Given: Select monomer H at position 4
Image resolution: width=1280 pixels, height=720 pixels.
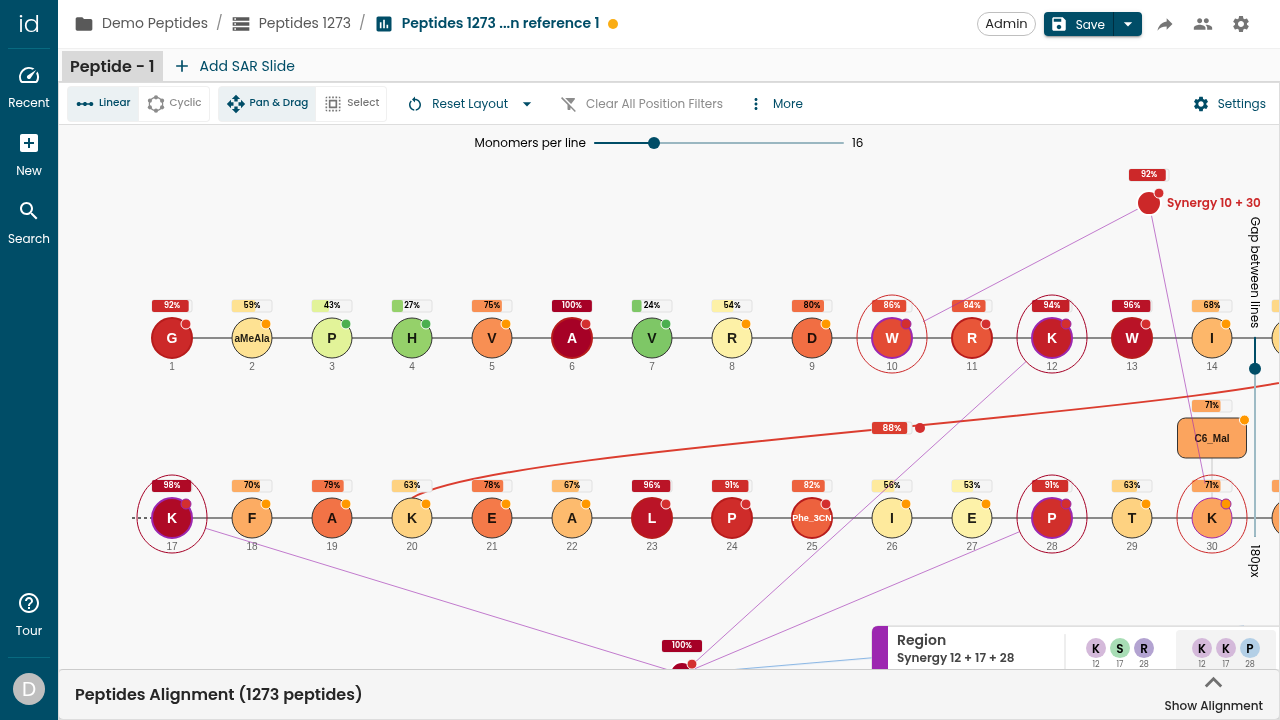Looking at the screenshot, I should tap(412, 338).
